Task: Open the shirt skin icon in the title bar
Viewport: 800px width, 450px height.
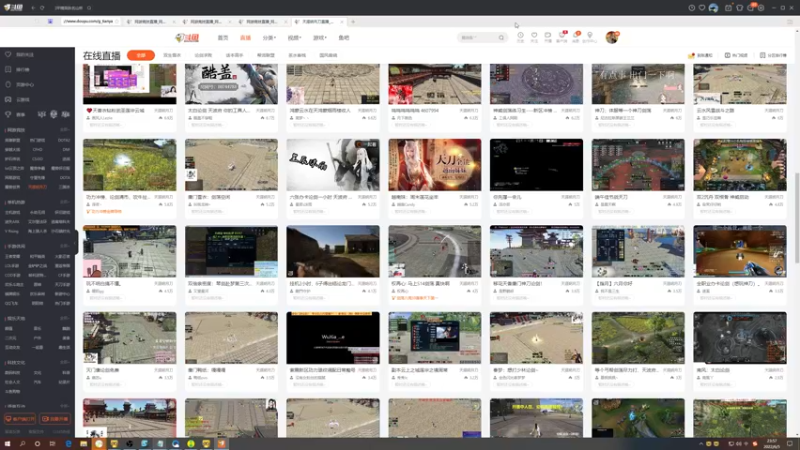Action: (x=739, y=8)
